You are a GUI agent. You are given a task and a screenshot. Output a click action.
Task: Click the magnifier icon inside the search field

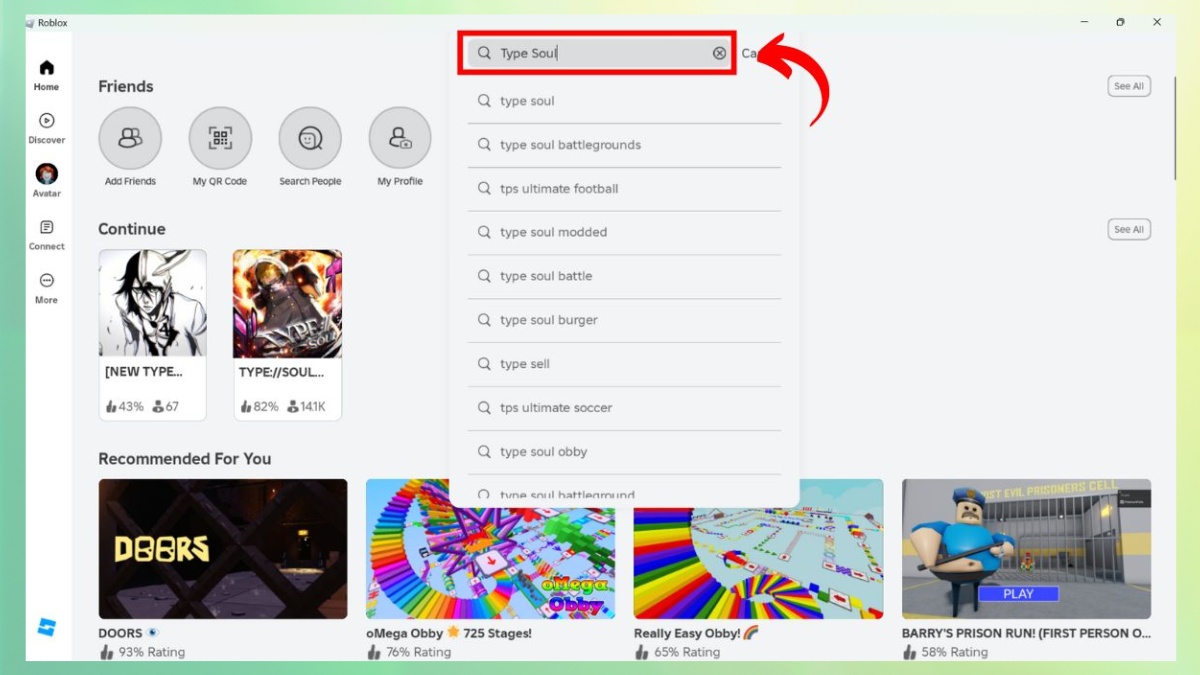pos(484,53)
